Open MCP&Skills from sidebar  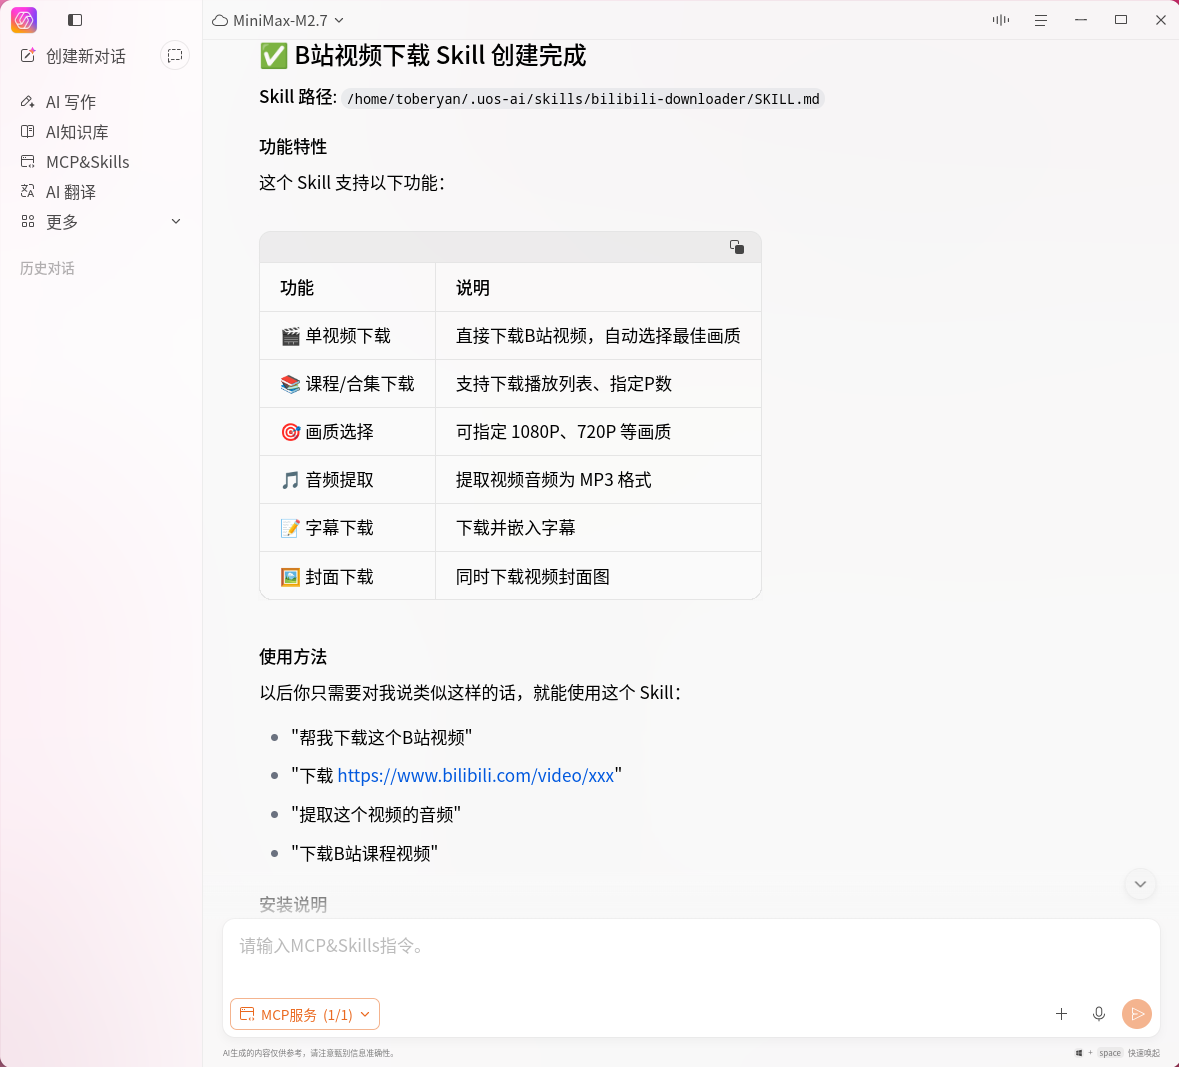pos(87,162)
